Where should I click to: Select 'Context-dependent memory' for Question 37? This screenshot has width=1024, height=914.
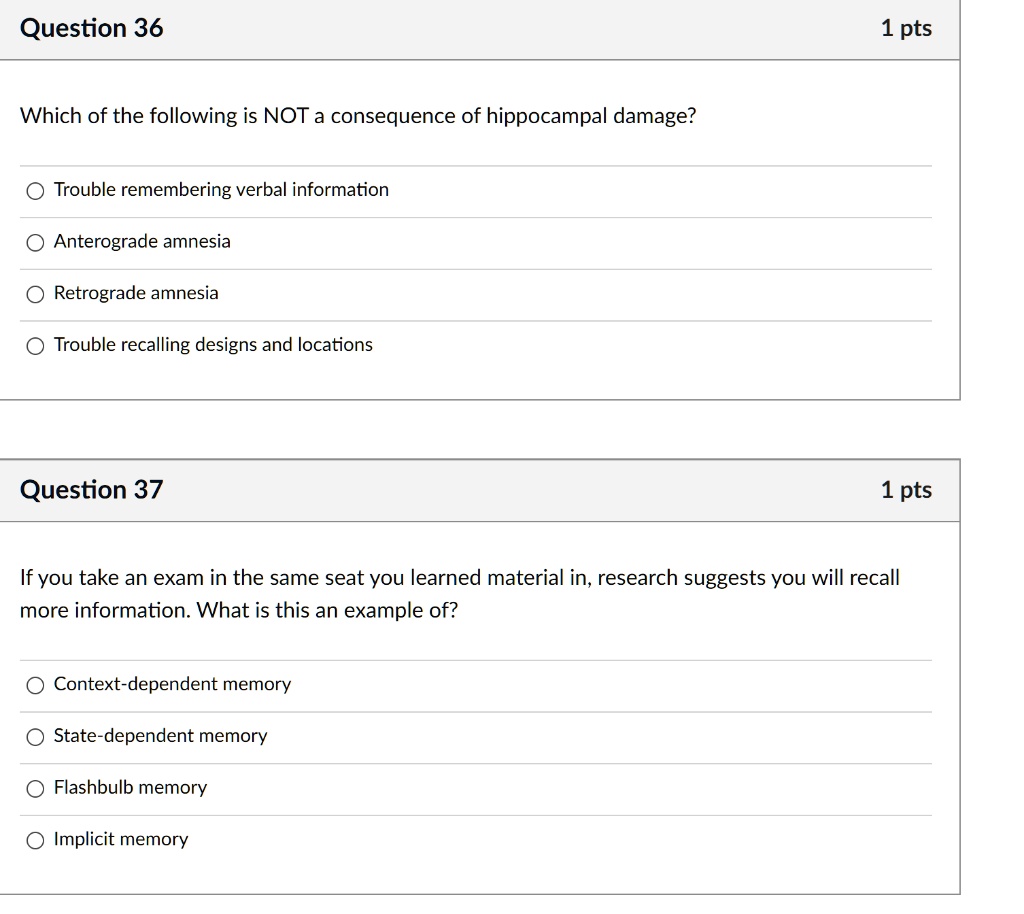(x=35, y=685)
